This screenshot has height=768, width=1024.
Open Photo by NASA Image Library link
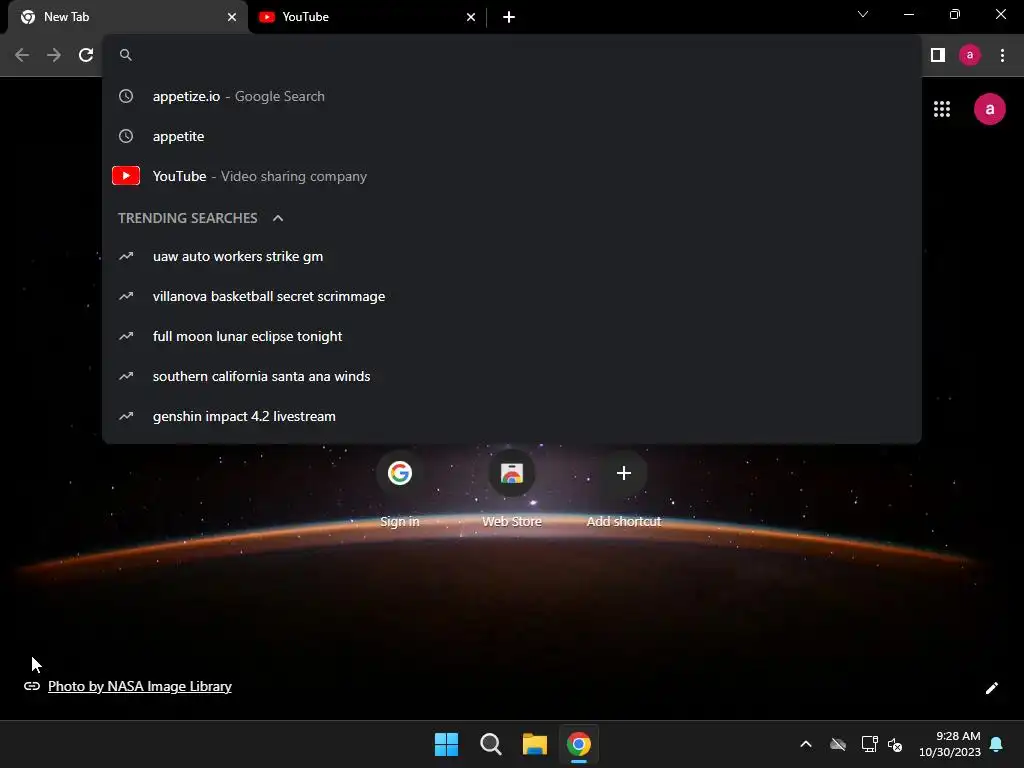coord(140,686)
